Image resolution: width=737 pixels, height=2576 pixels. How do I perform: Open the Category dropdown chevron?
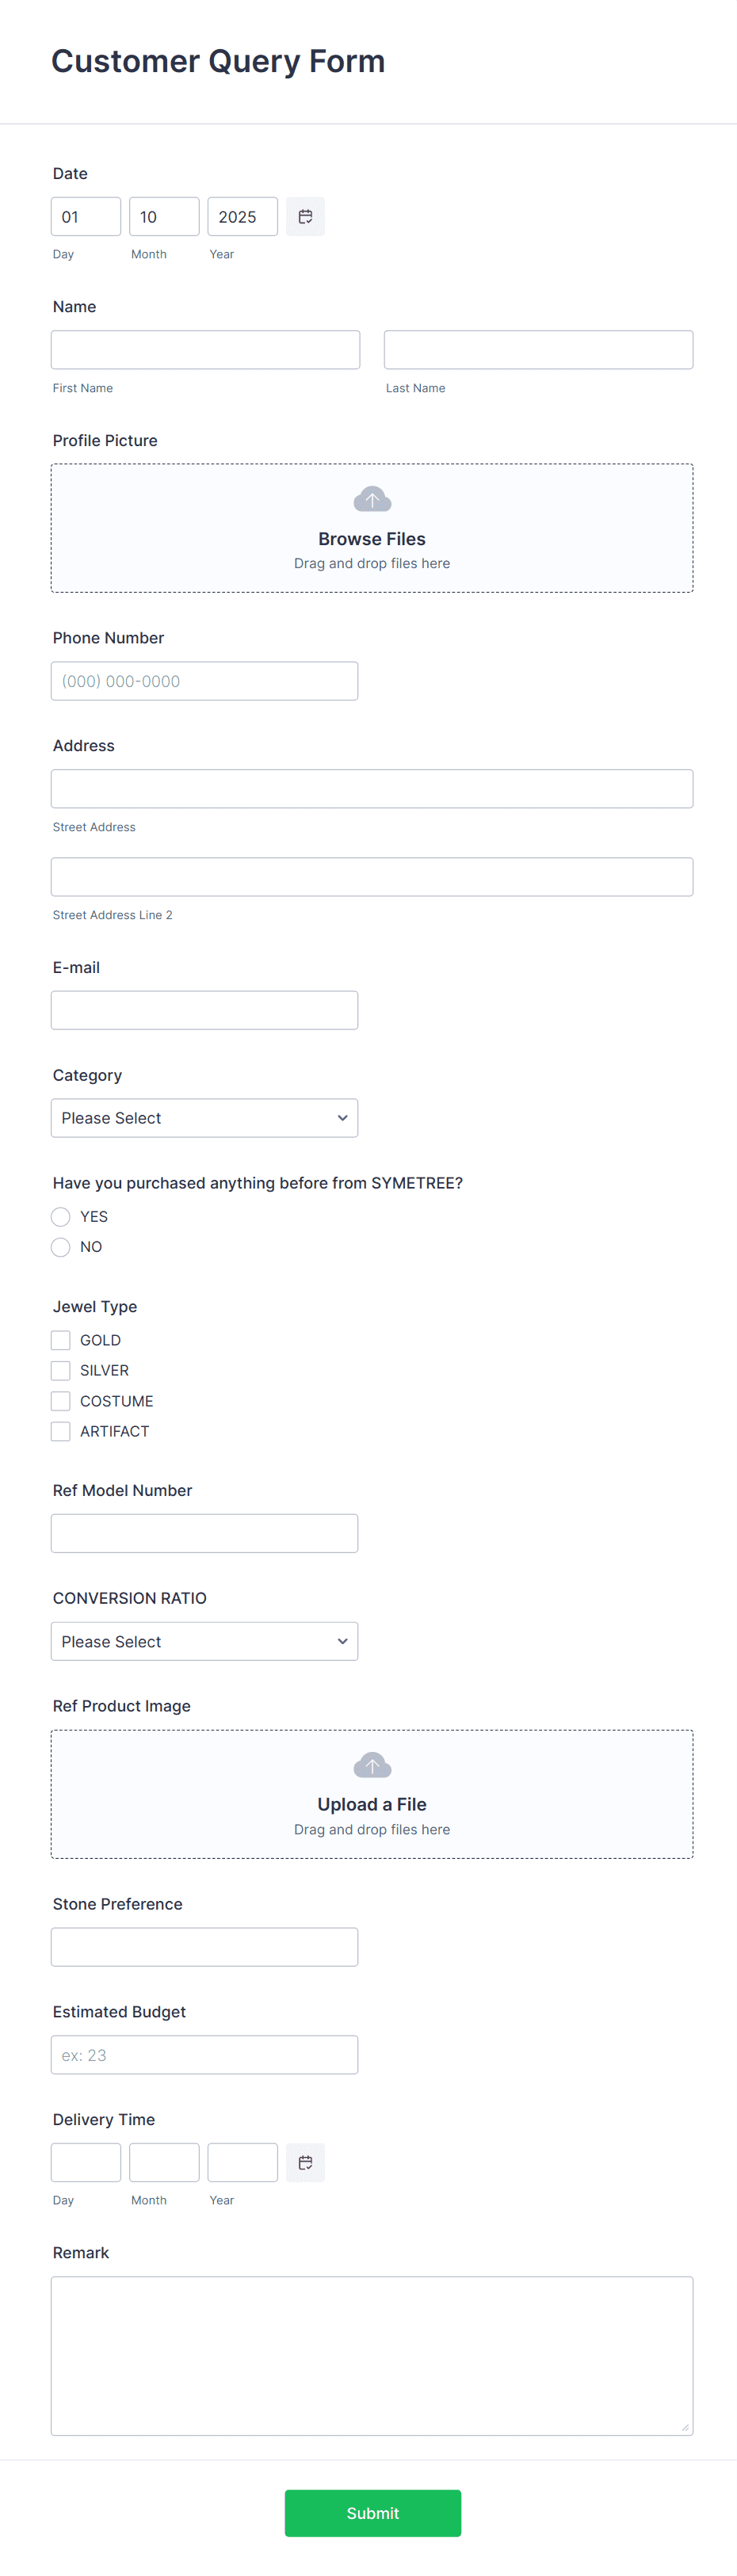coord(343,1118)
